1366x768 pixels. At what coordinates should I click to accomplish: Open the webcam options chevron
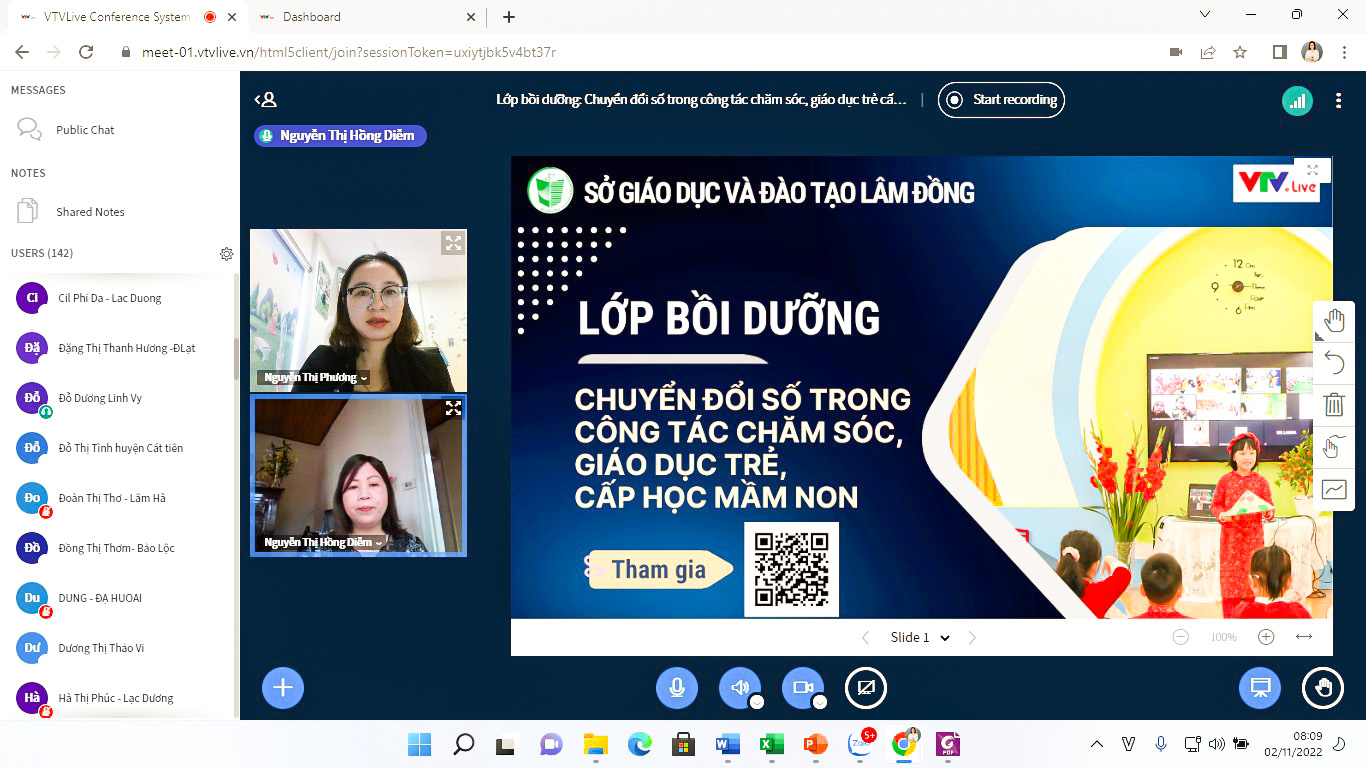click(x=820, y=702)
